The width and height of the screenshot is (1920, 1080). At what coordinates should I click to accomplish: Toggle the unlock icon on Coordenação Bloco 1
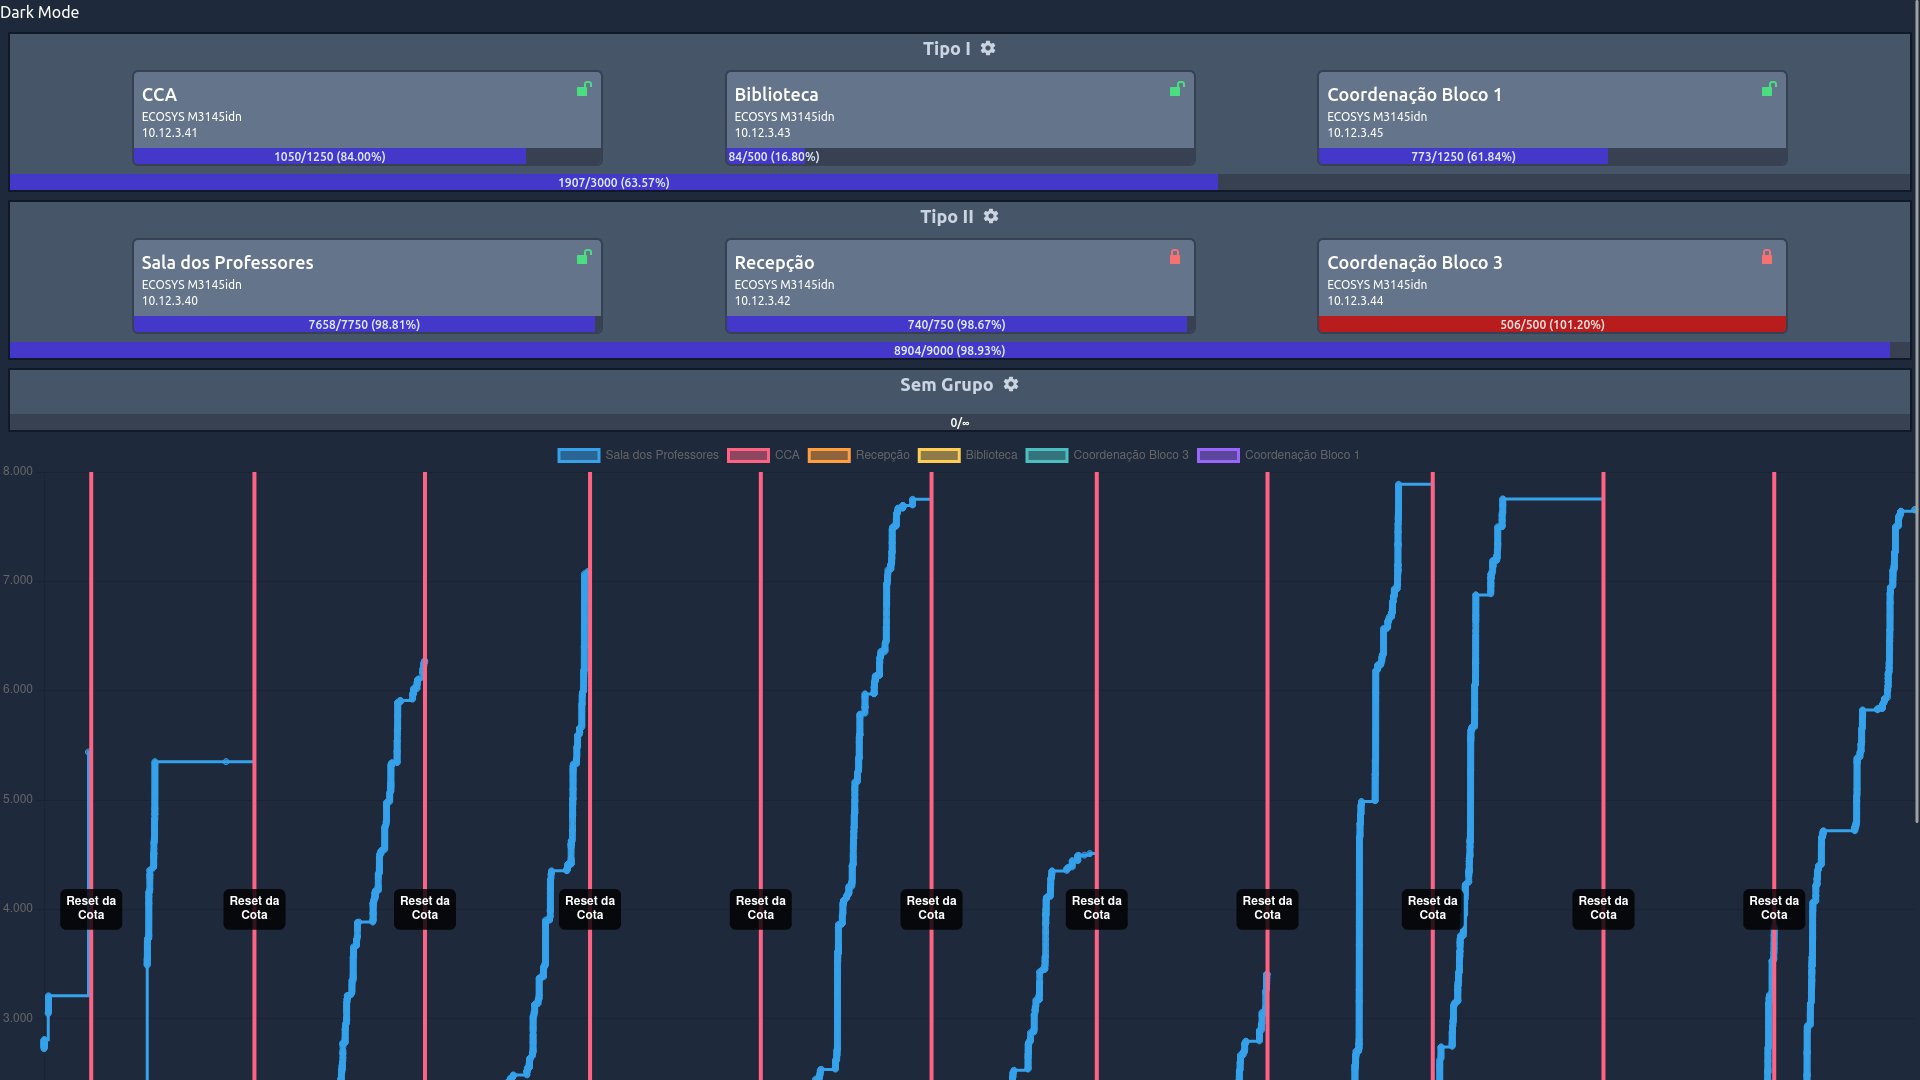pos(1769,89)
